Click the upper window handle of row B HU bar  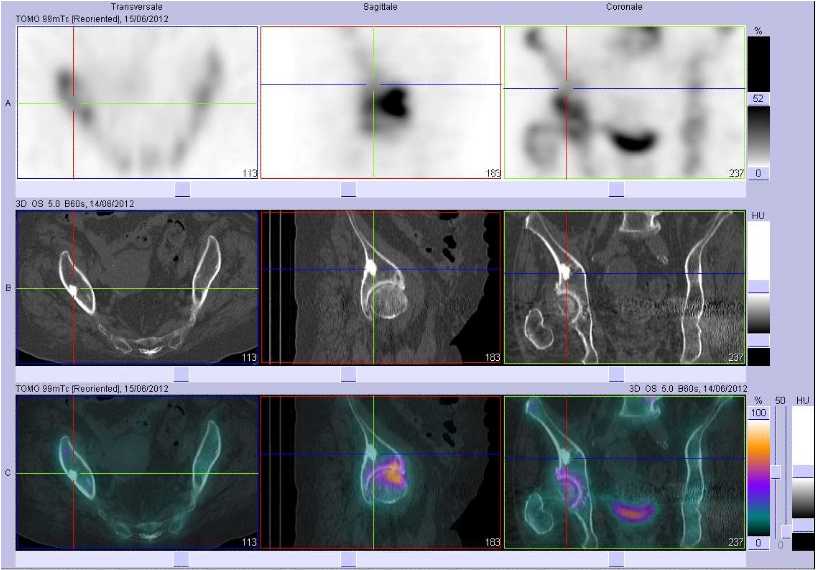tap(759, 286)
